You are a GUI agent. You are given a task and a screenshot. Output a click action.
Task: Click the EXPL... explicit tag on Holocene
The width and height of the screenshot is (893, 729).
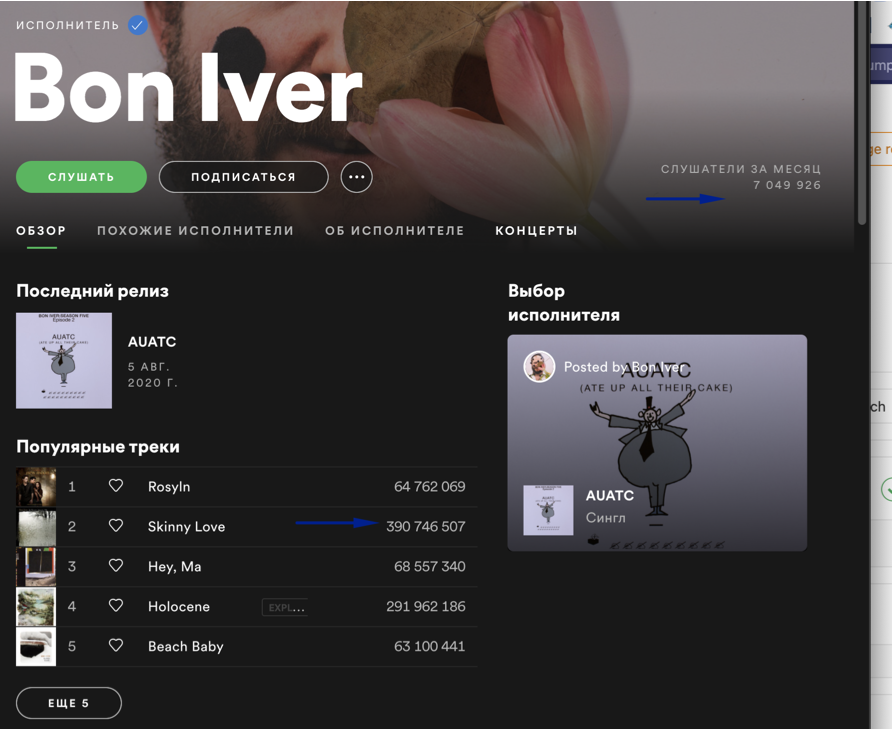tap(285, 608)
